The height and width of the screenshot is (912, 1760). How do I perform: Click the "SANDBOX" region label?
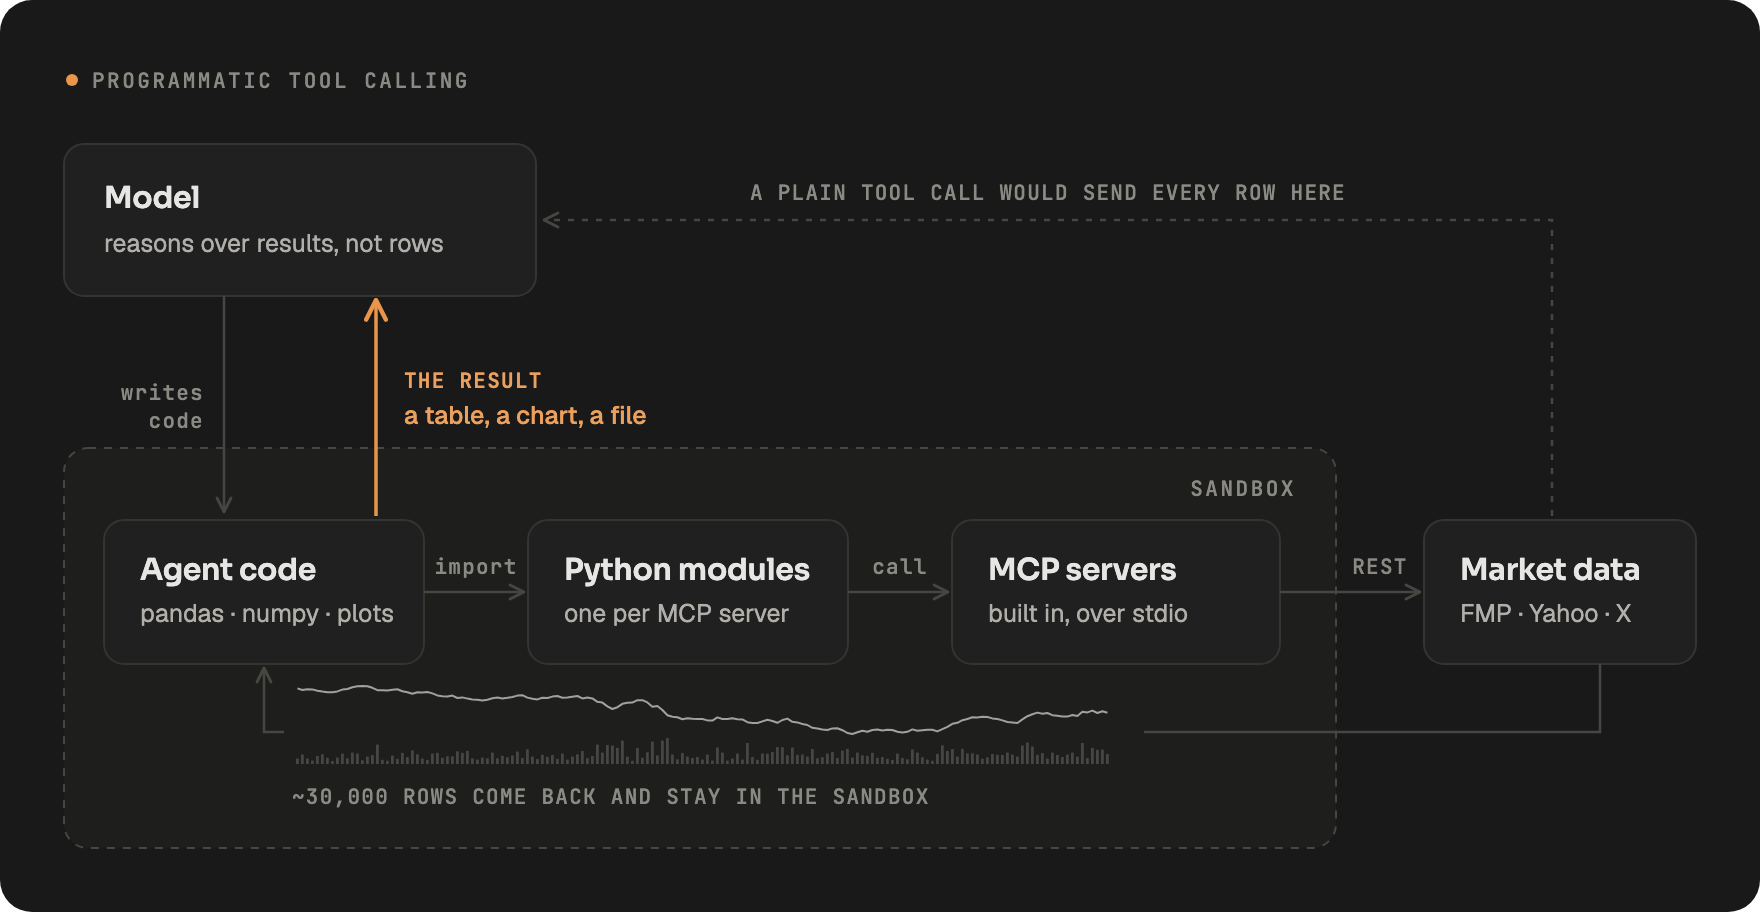(1242, 489)
